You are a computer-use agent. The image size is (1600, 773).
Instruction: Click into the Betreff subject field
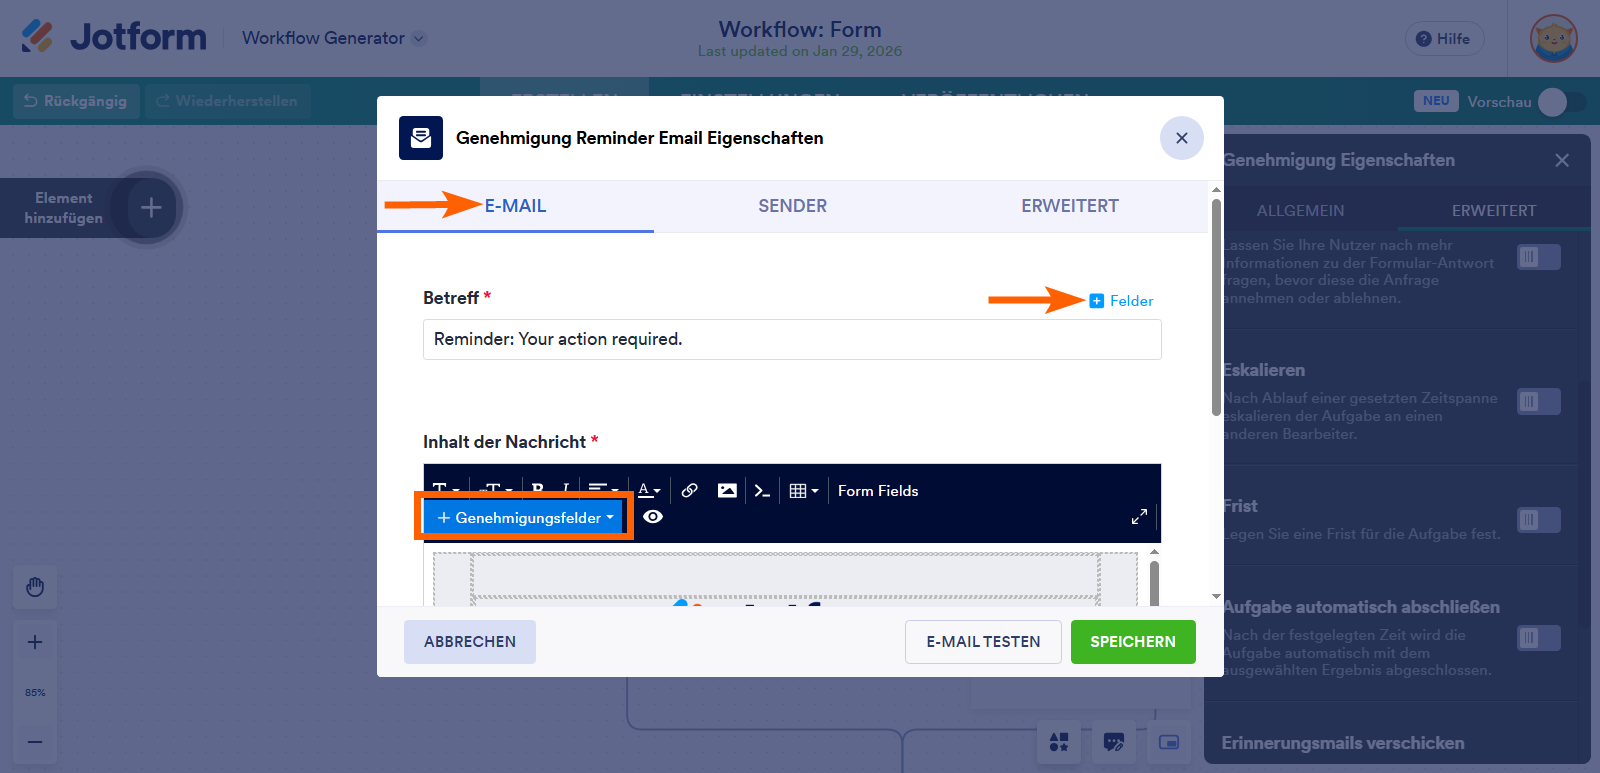(791, 339)
